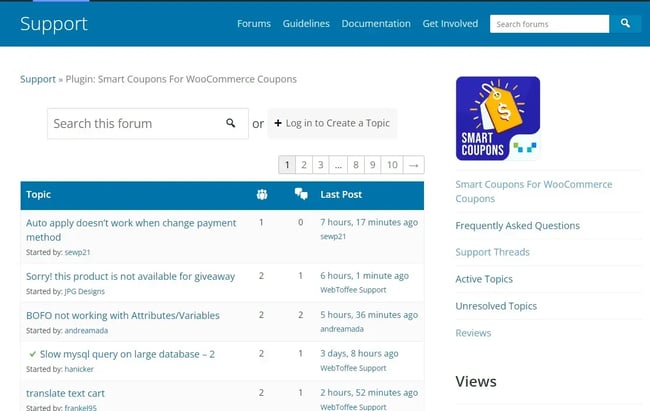The image size is (650, 411).
Task: Click the voices column people icon
Action: coord(261,194)
